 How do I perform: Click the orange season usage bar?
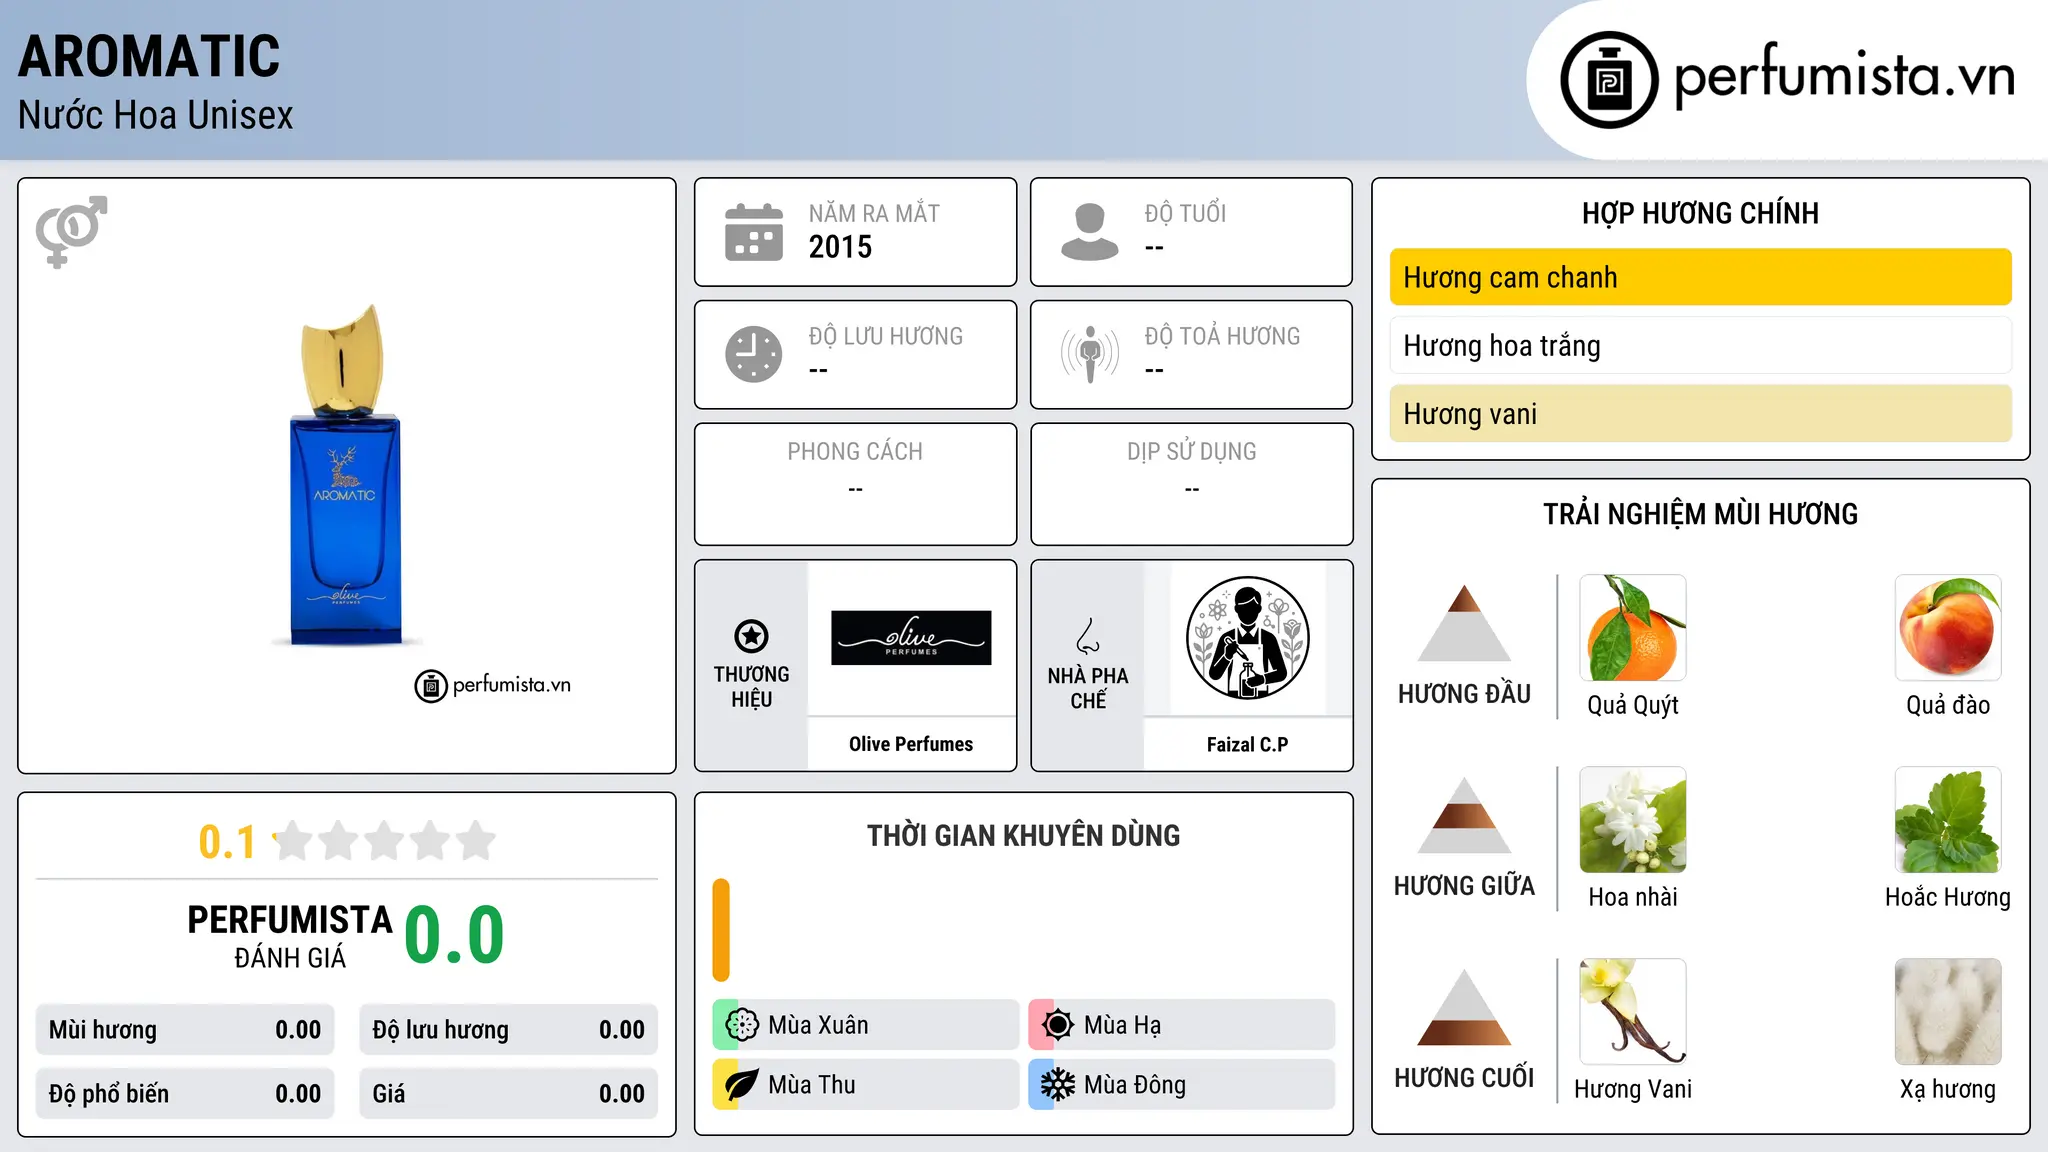click(x=721, y=930)
